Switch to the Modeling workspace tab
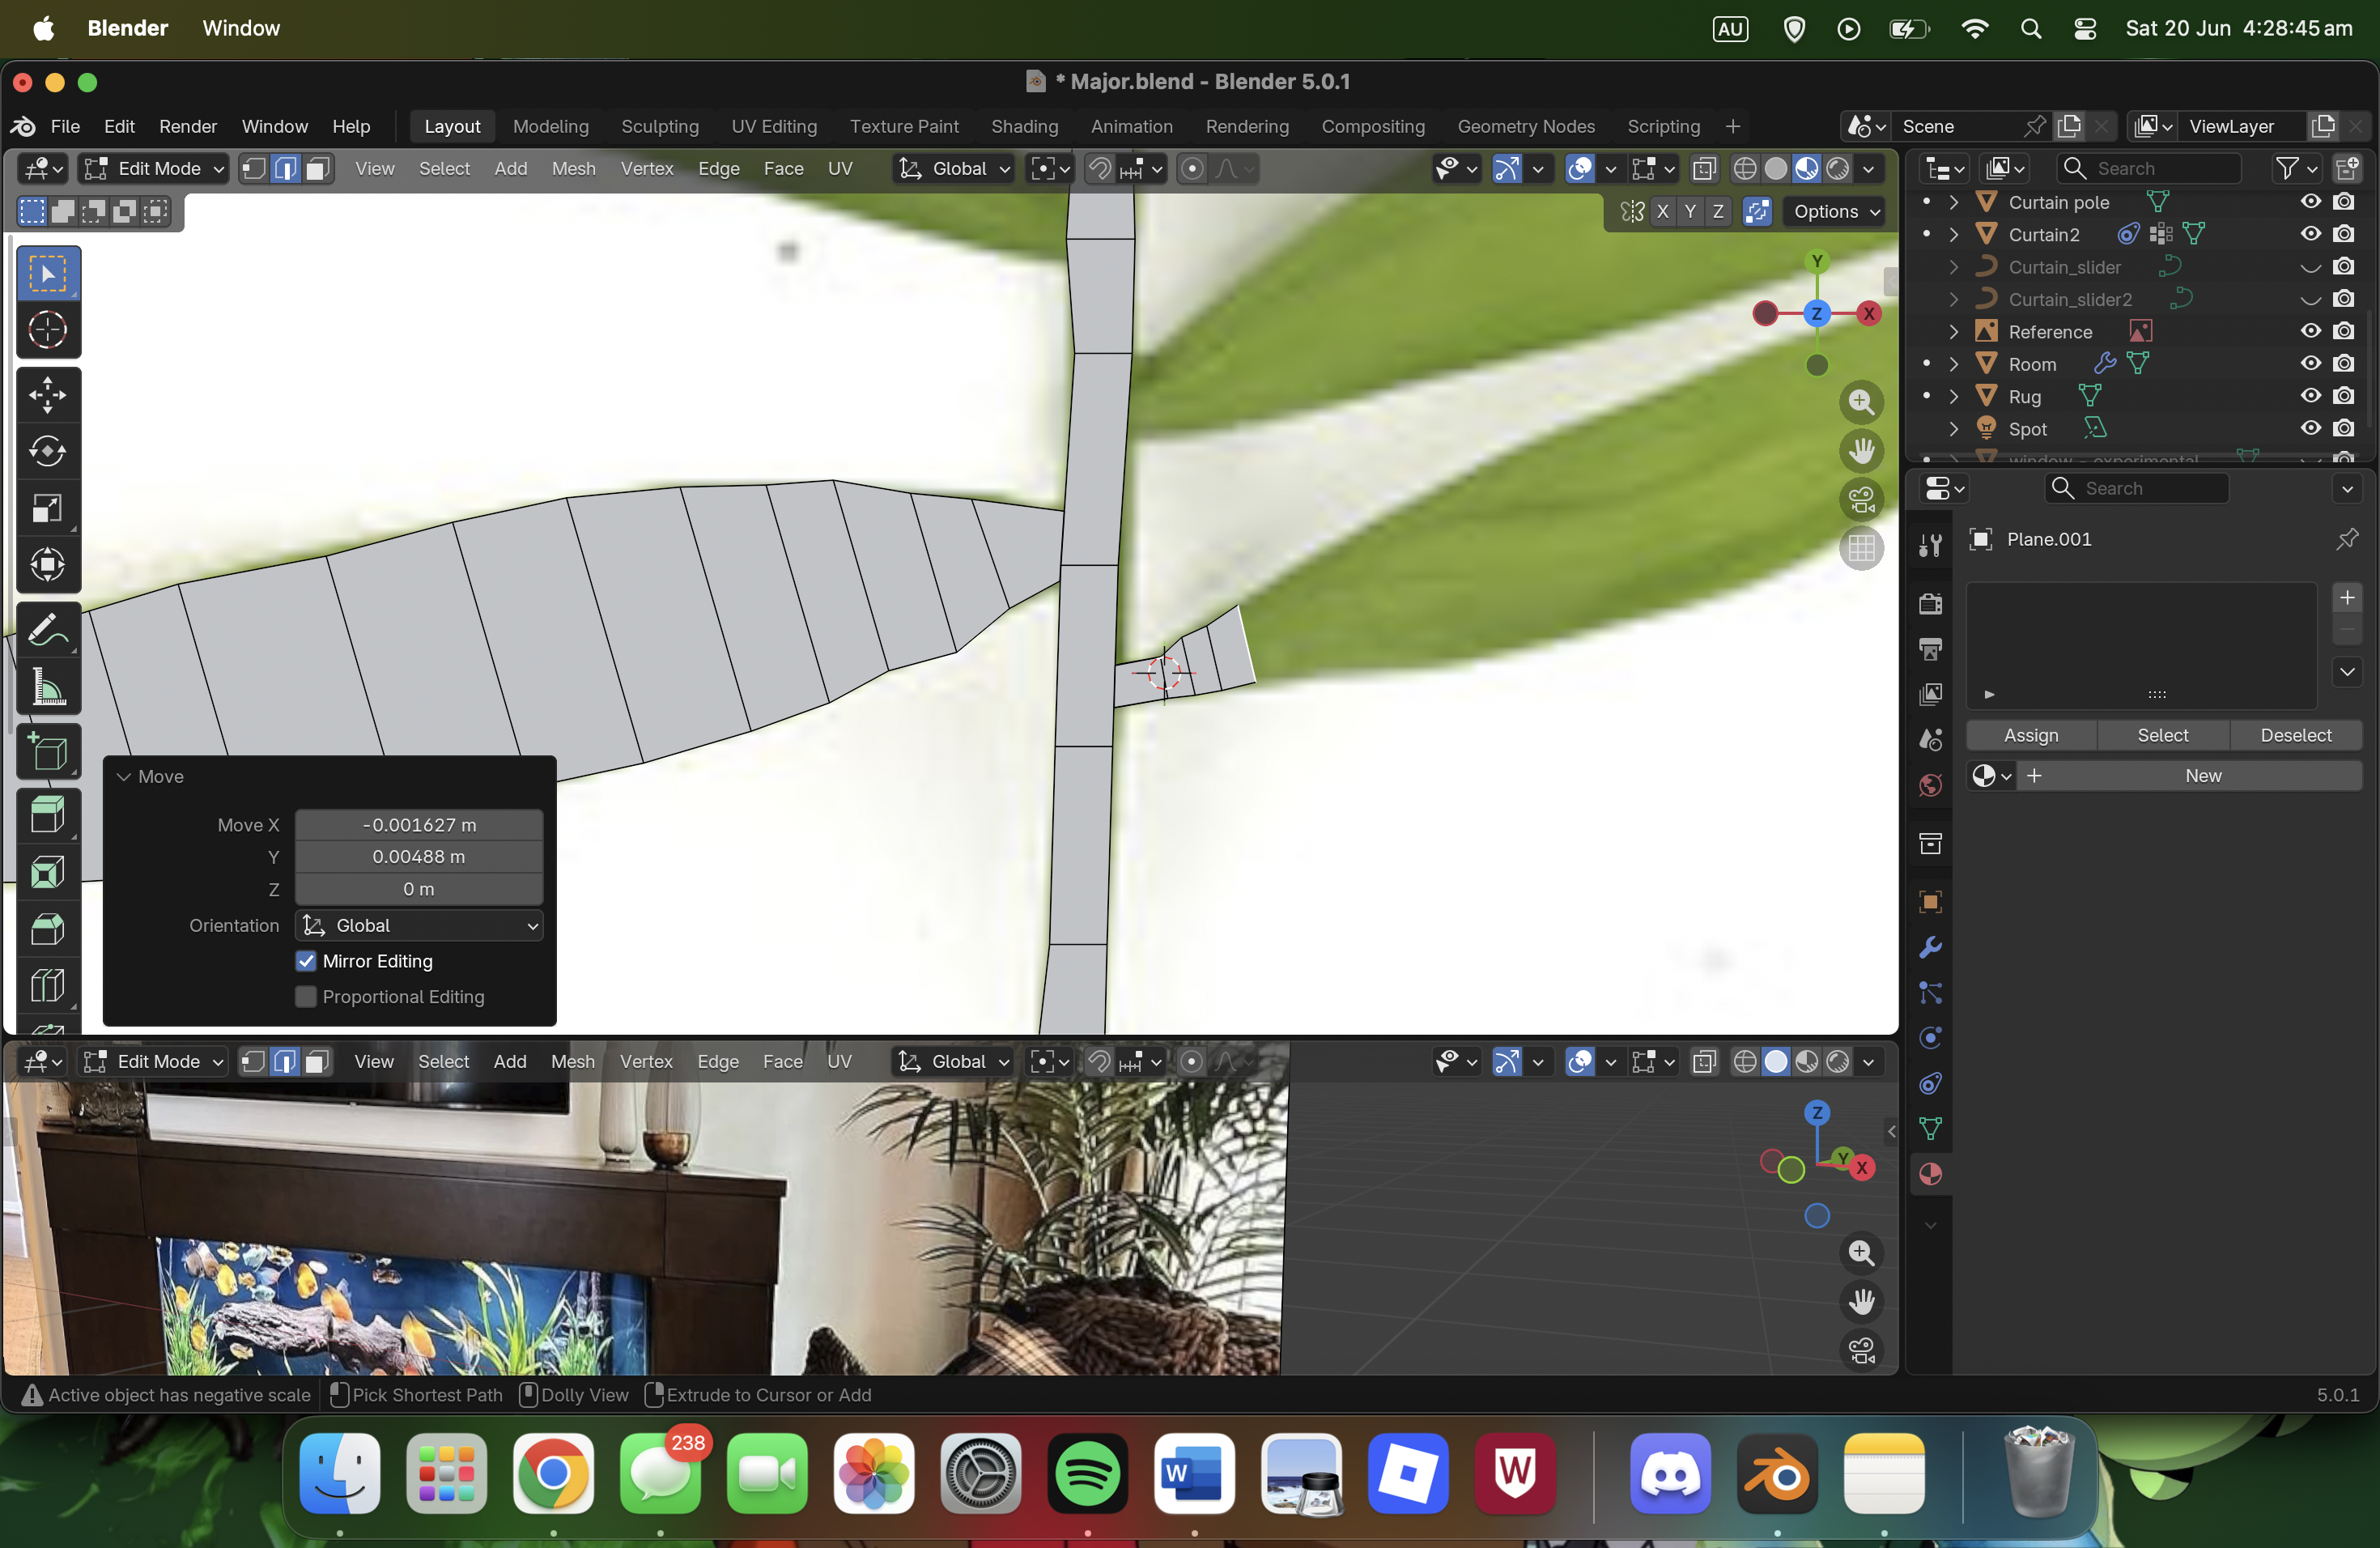The width and height of the screenshot is (2380, 1548). tap(551, 126)
